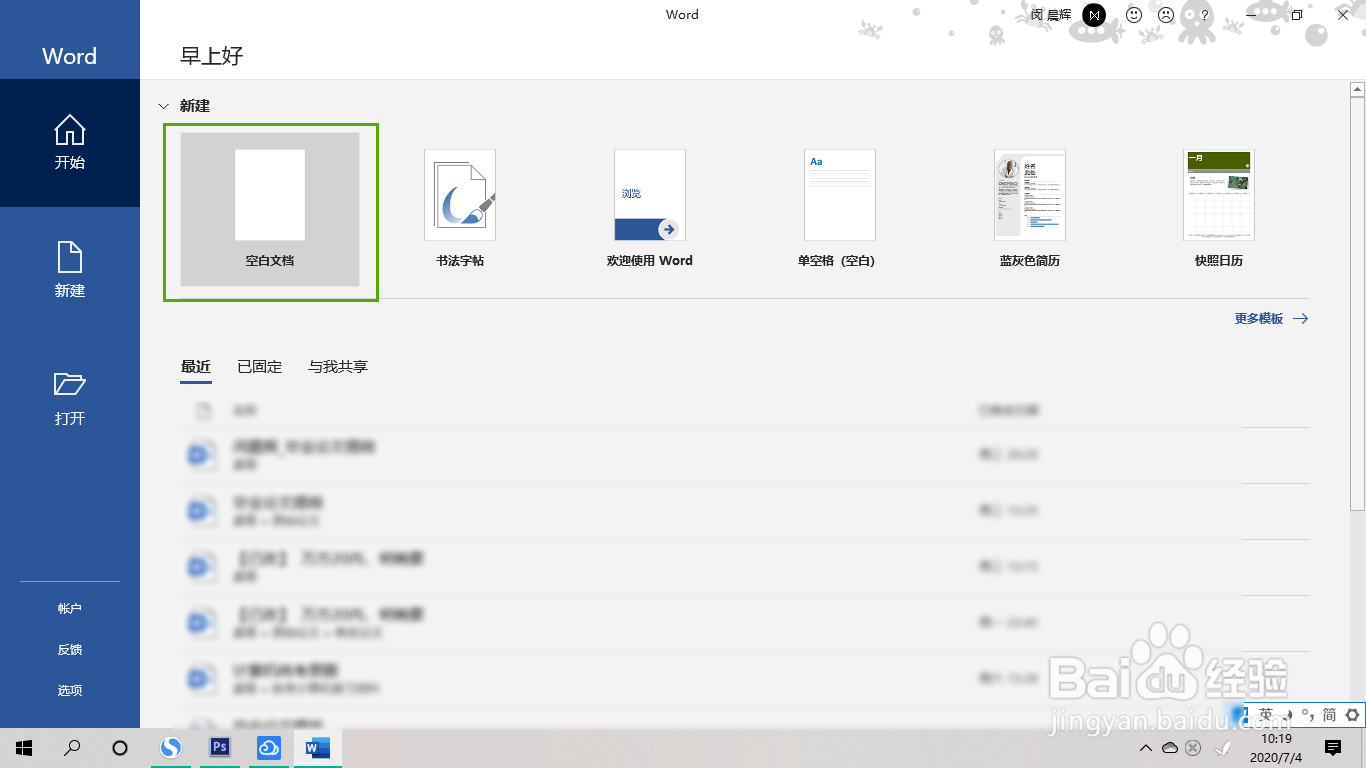Image resolution: width=1366 pixels, height=768 pixels.
Task: Open 反馈 (Feedback) in the sidebar
Action: (x=70, y=649)
